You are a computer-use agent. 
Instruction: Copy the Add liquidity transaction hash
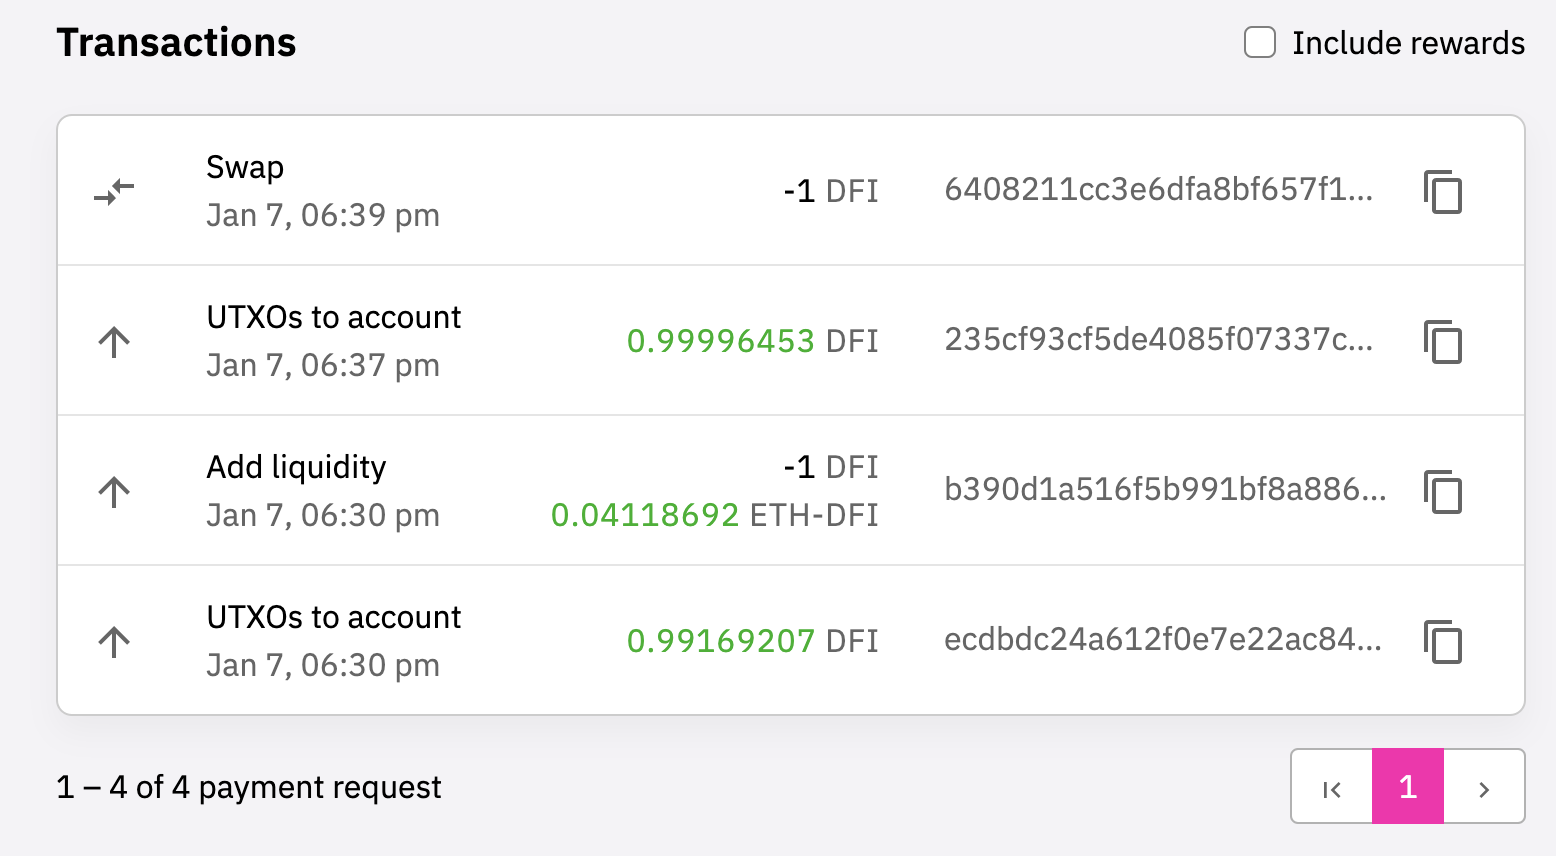click(x=1443, y=492)
